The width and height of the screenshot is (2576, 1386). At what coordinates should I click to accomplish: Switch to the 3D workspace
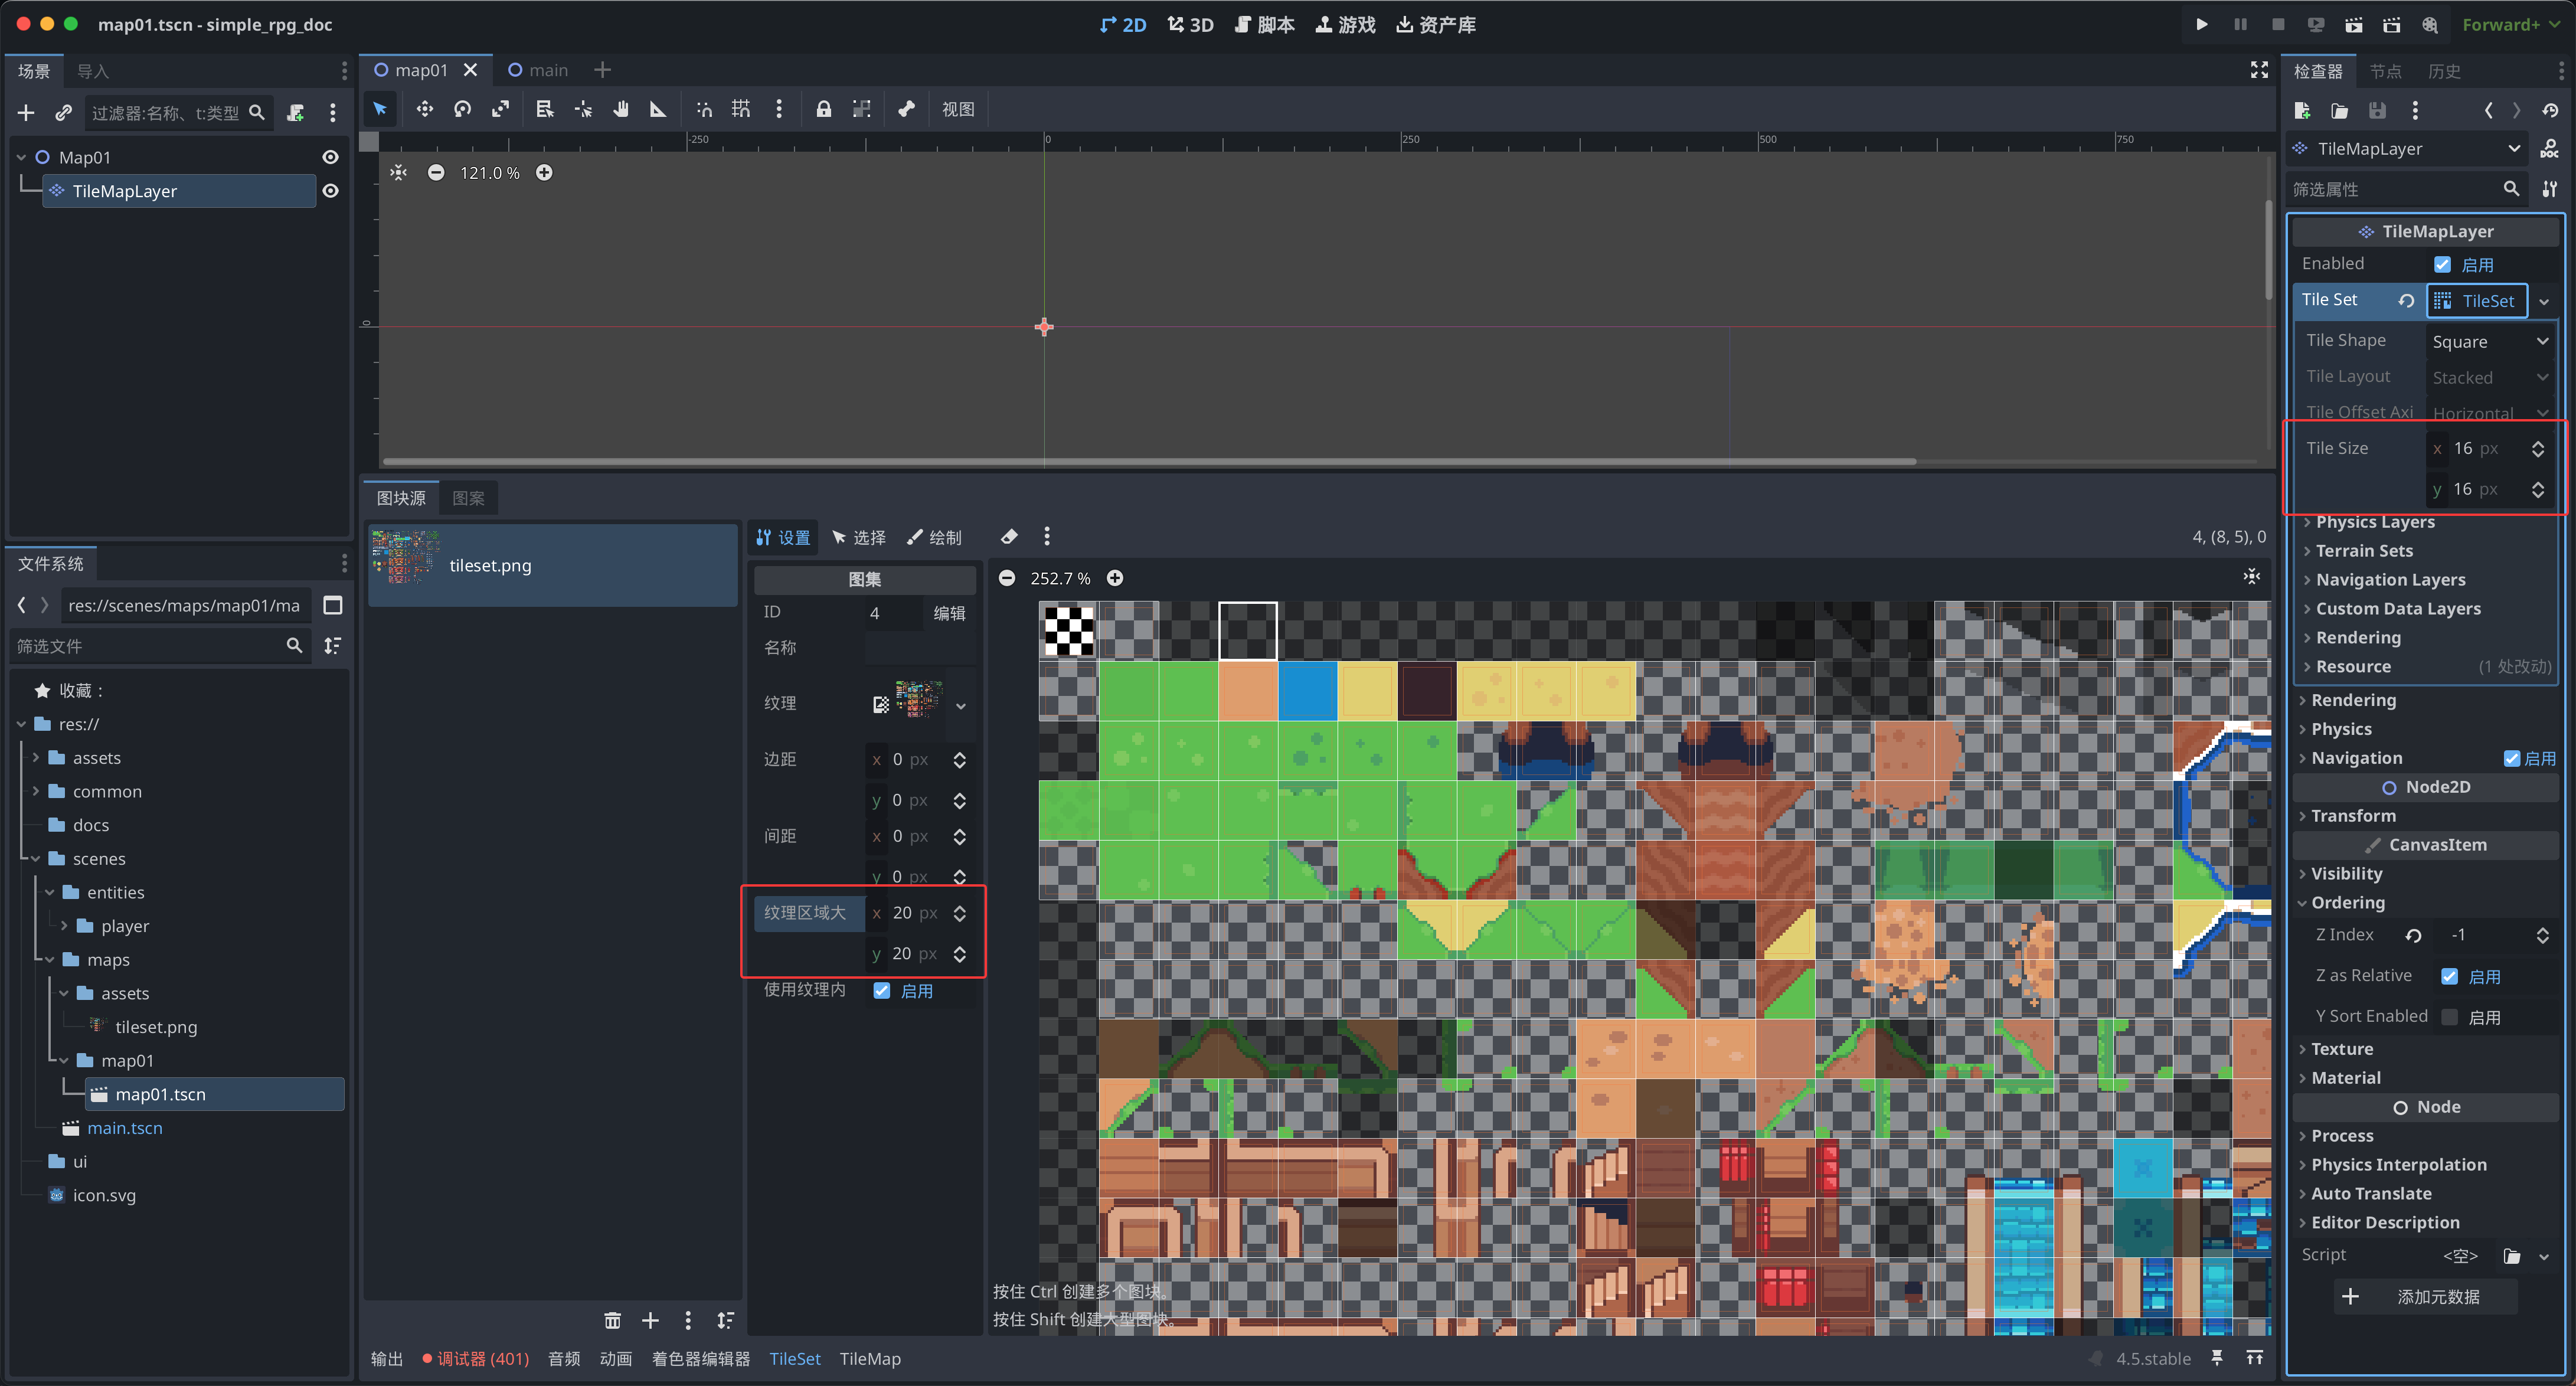coord(1190,24)
